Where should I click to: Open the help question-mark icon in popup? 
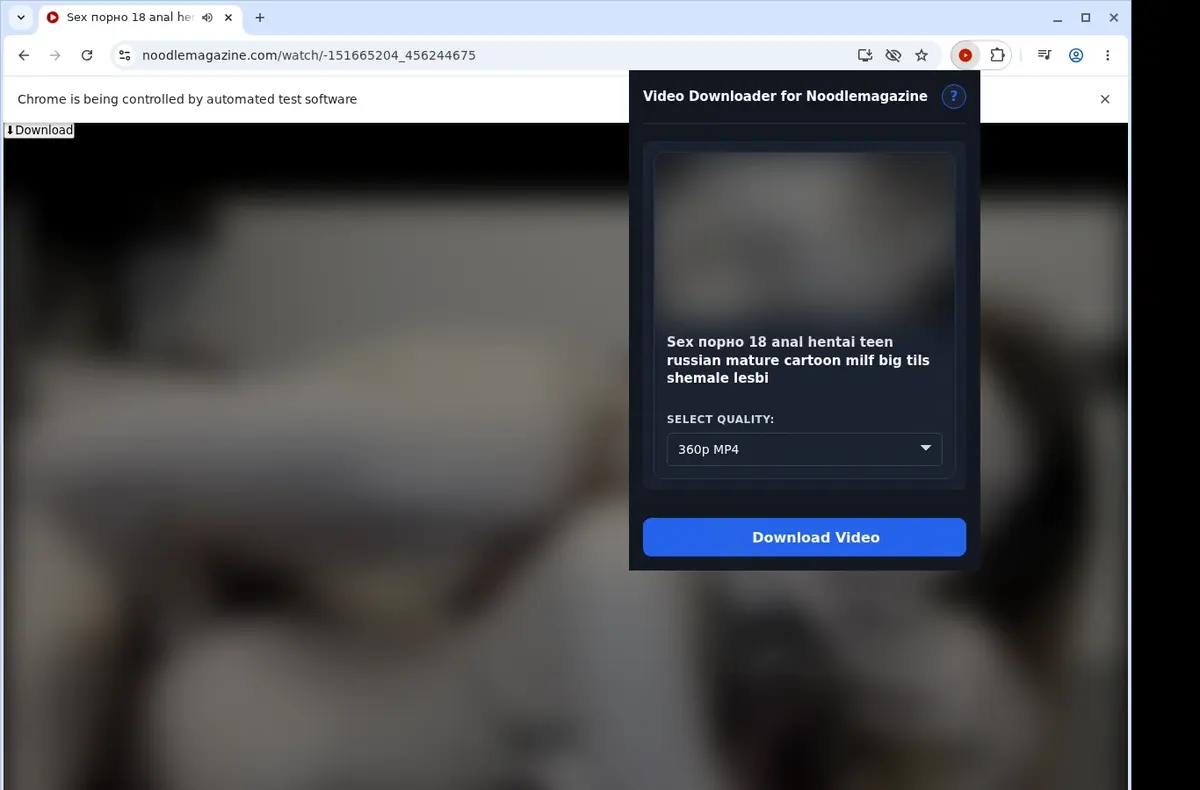point(954,96)
